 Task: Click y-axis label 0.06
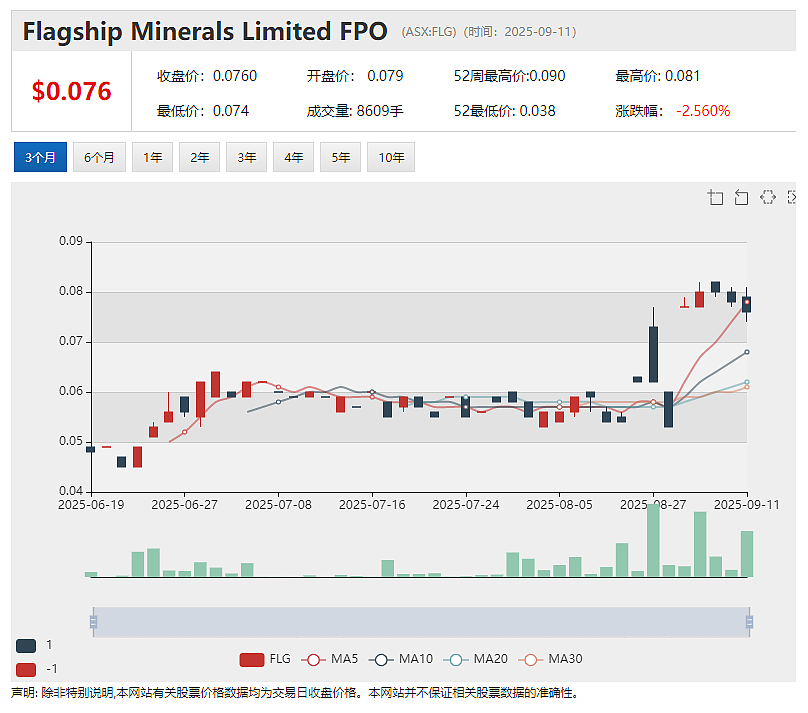tap(71, 391)
